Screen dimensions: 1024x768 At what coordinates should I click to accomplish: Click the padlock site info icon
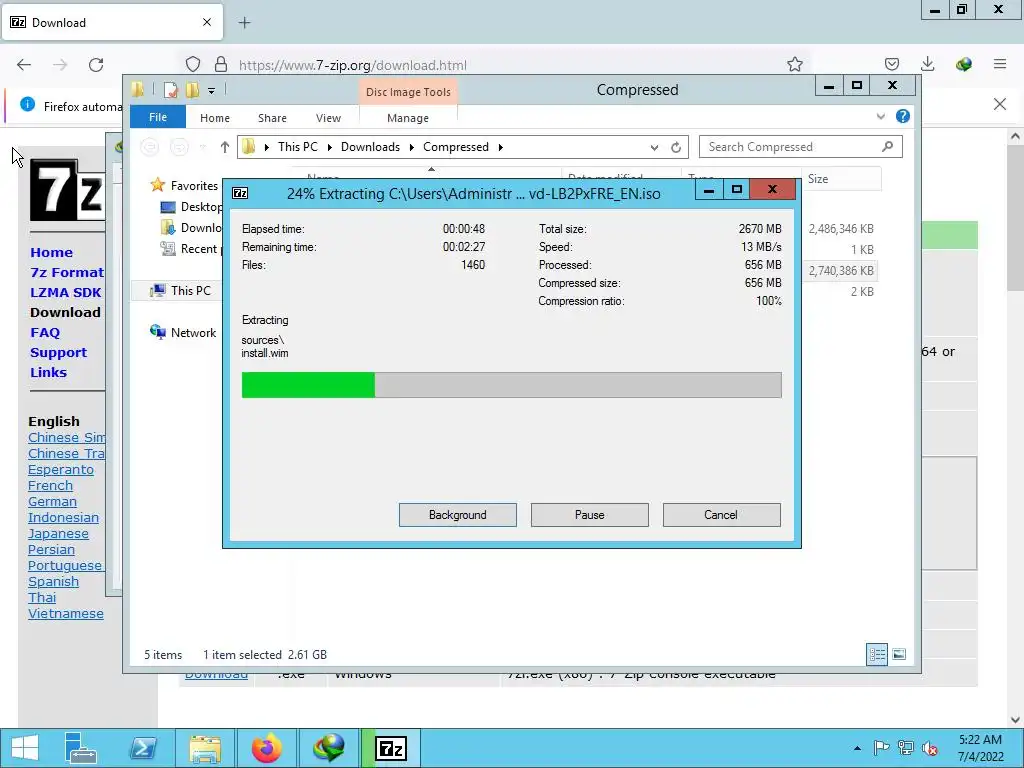(x=221, y=64)
